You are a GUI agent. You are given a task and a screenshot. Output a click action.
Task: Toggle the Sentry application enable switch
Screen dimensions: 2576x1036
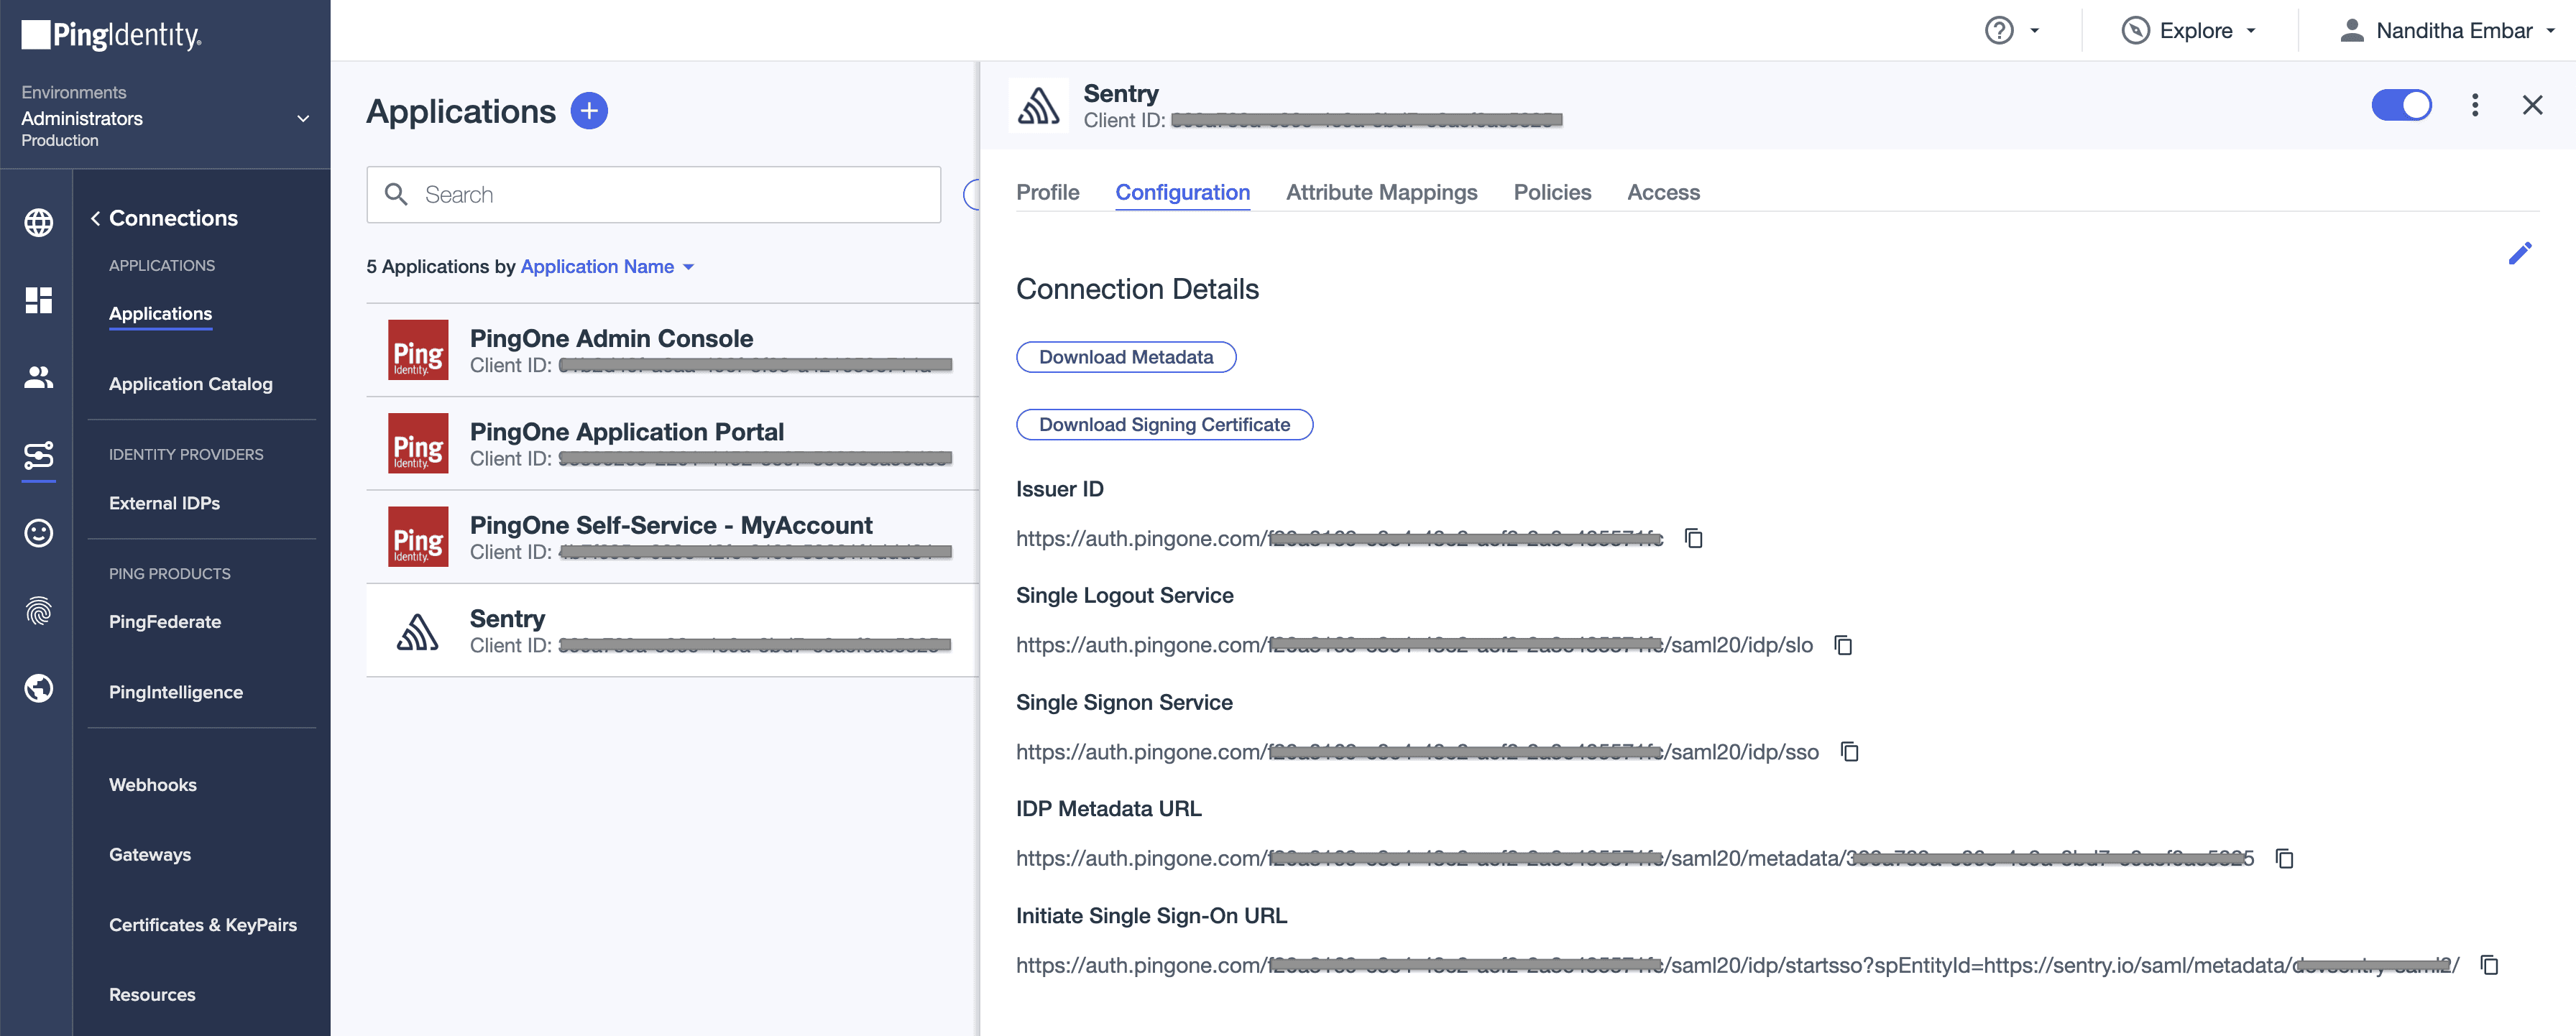pos(2402,103)
